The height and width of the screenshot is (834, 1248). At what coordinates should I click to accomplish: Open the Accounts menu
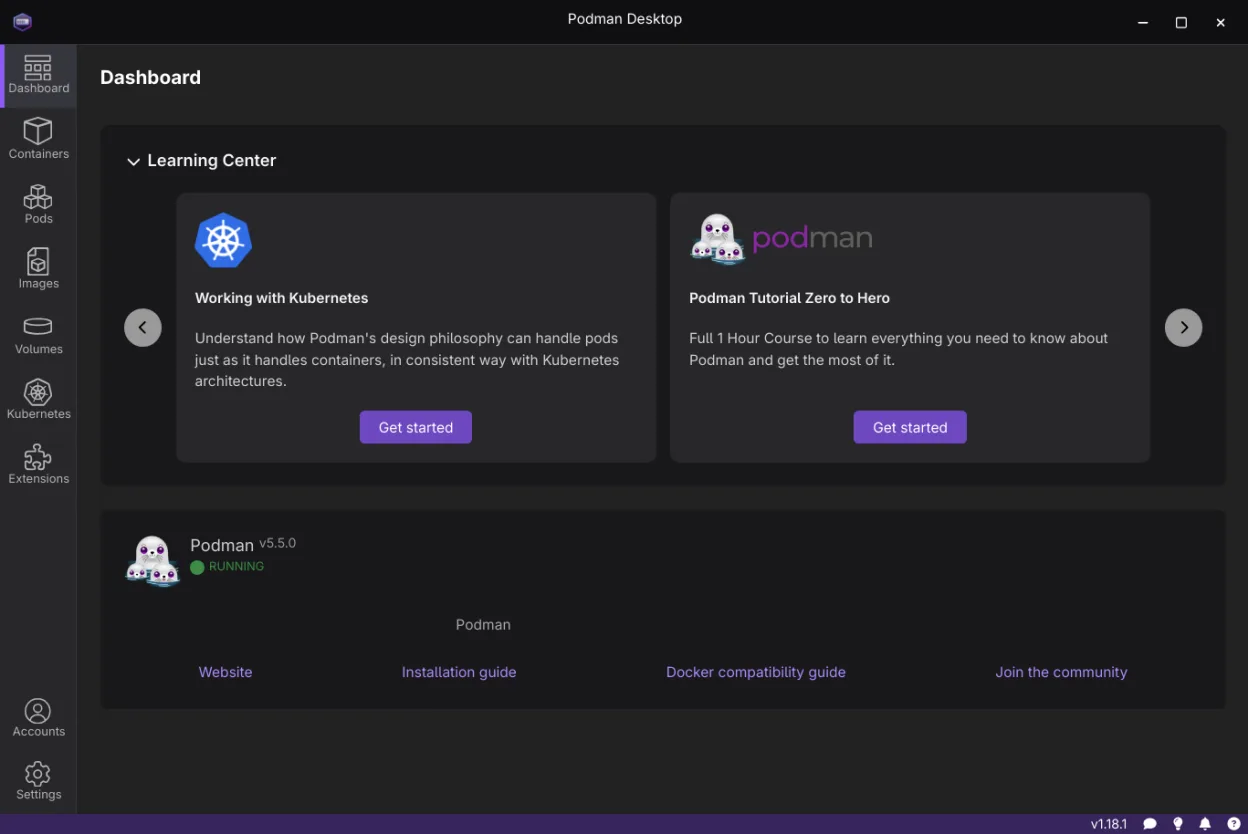tap(39, 719)
